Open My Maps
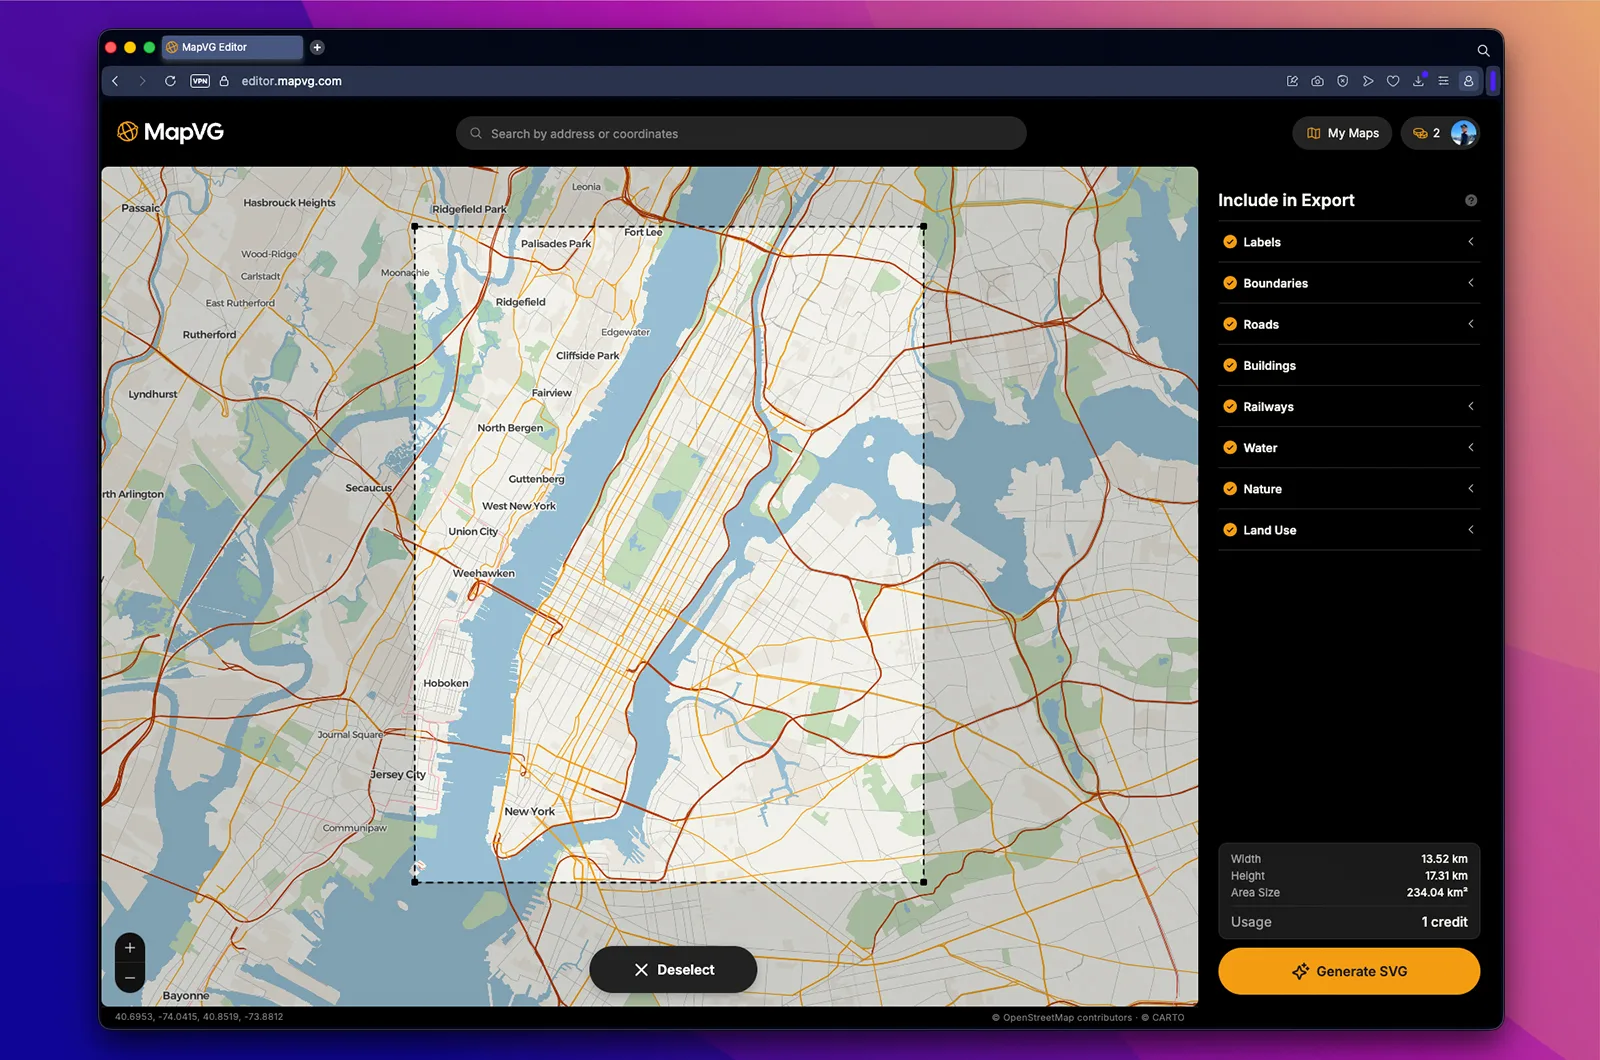 (x=1342, y=133)
